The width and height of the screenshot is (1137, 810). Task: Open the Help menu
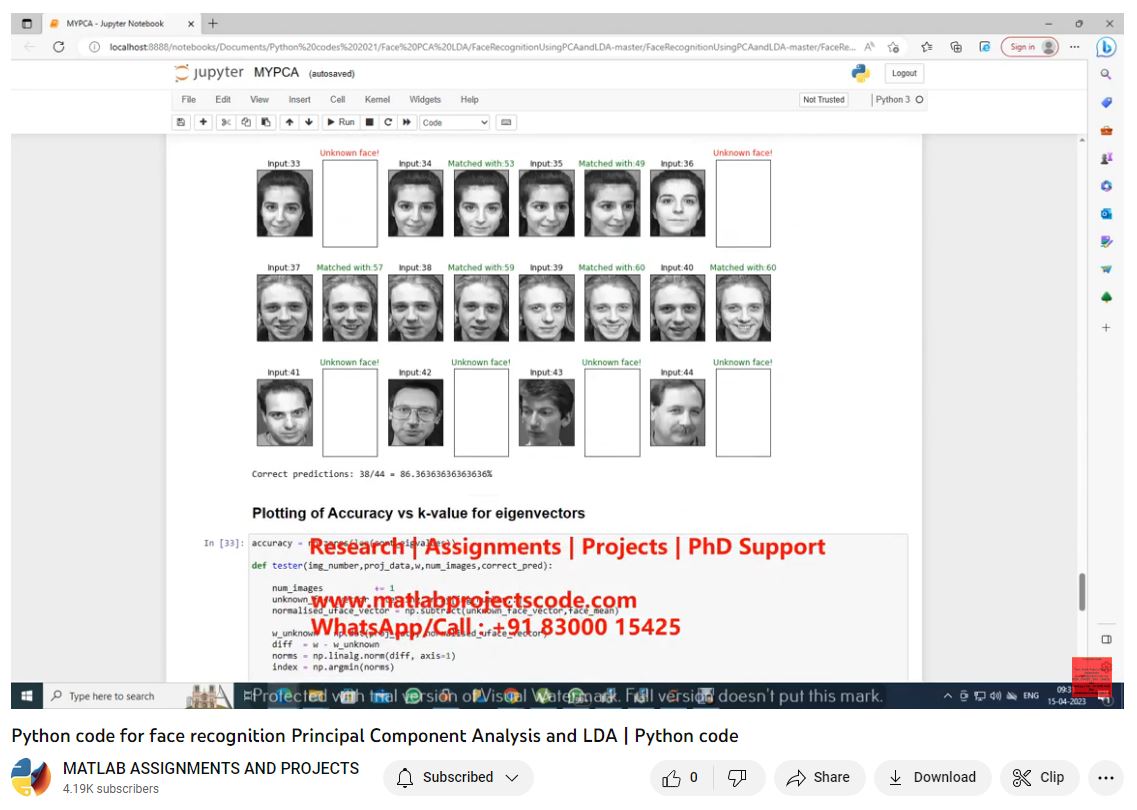click(469, 99)
